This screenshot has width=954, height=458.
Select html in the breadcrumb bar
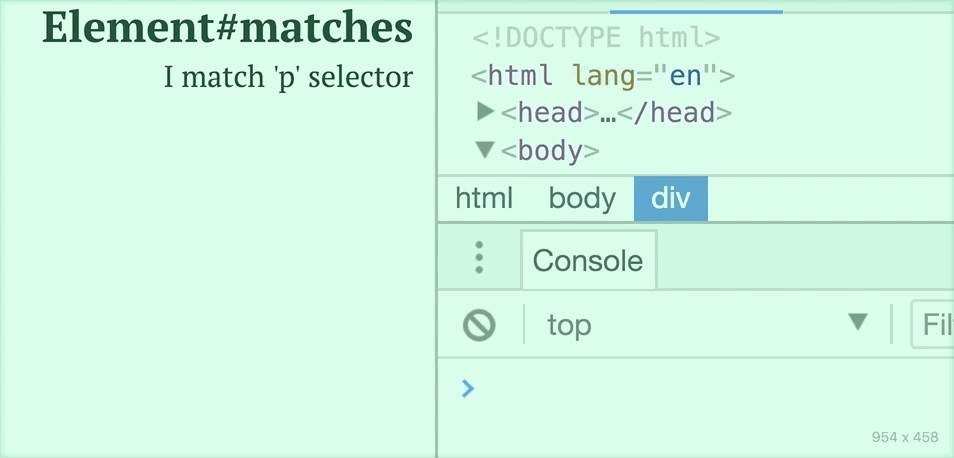coord(484,198)
